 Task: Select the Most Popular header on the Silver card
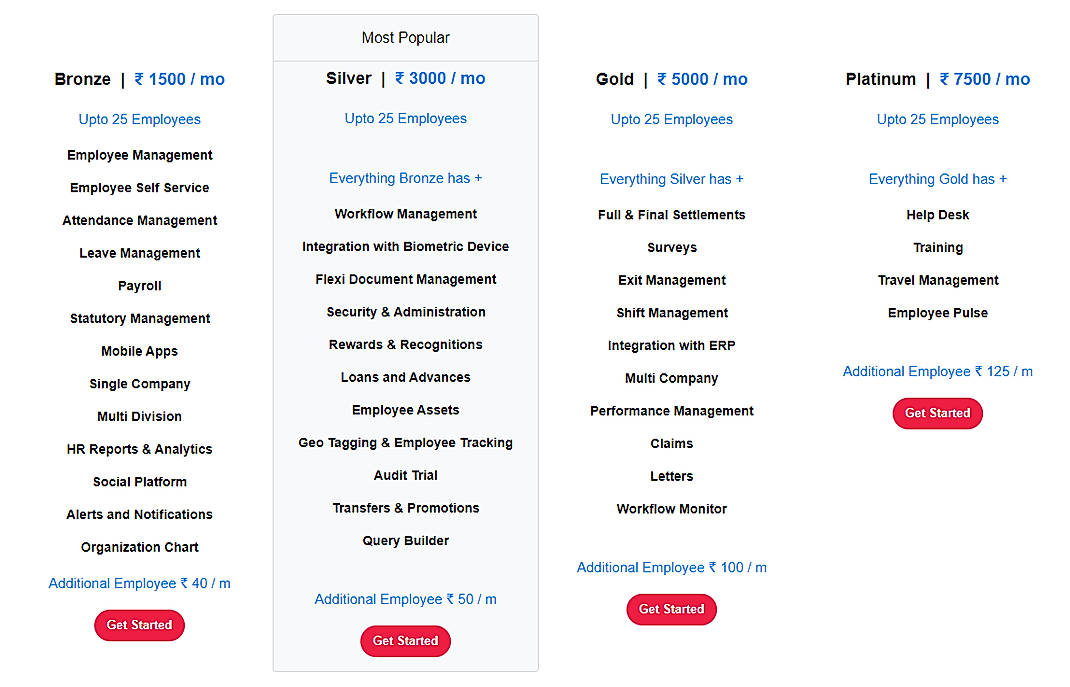coord(405,37)
